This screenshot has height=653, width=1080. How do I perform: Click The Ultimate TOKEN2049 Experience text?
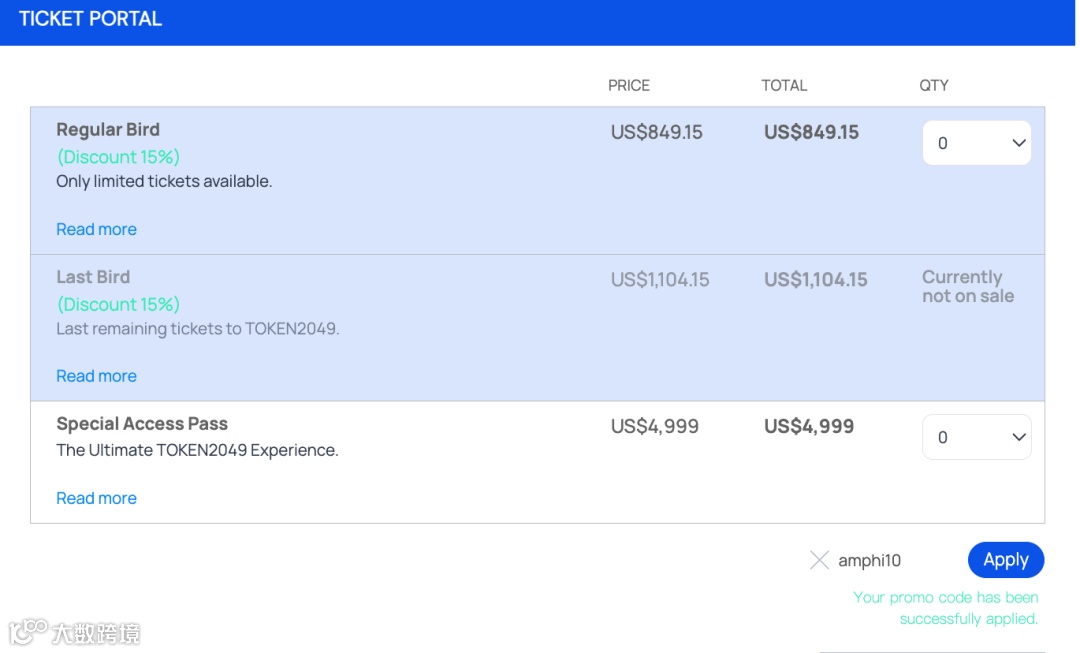pos(197,450)
